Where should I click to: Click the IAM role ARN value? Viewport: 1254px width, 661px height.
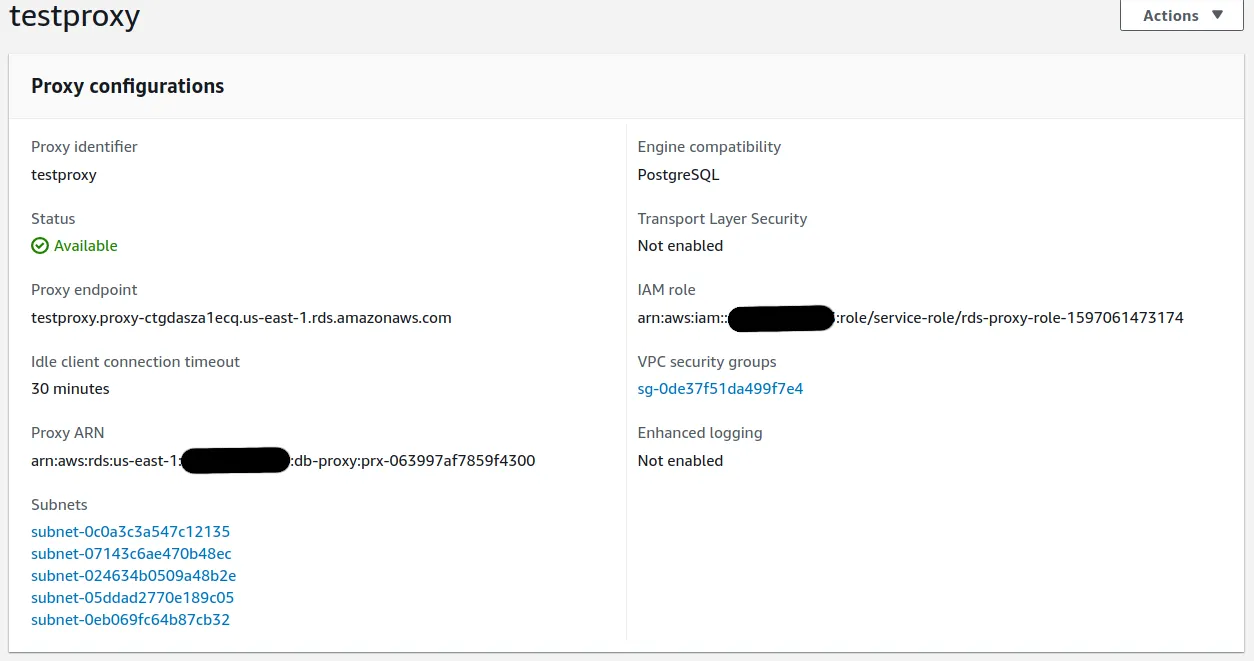(x=910, y=318)
